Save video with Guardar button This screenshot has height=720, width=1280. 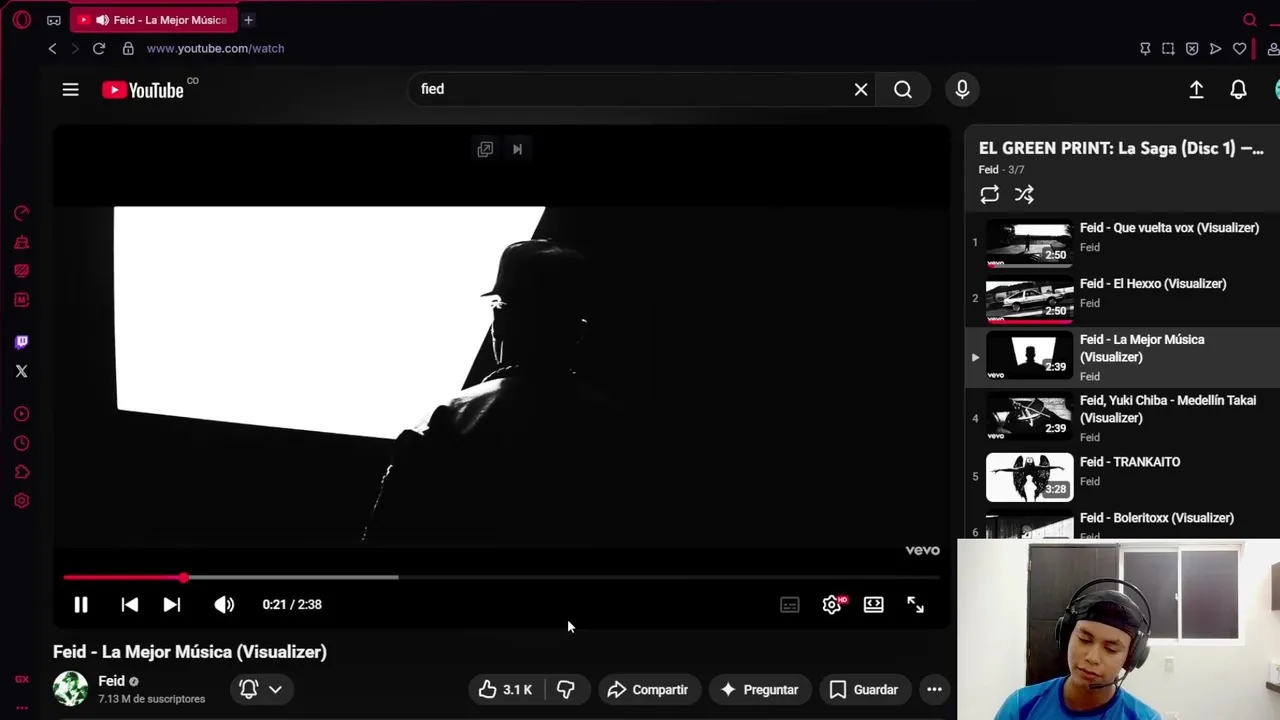point(864,690)
